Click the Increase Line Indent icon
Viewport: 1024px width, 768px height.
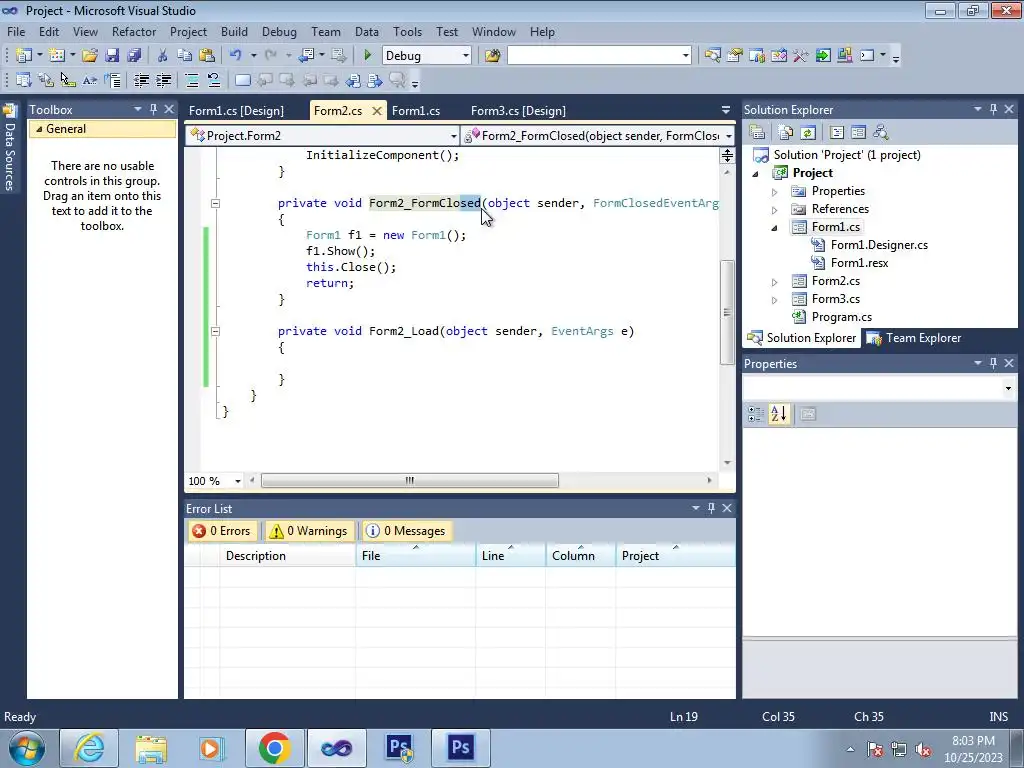click(163, 80)
